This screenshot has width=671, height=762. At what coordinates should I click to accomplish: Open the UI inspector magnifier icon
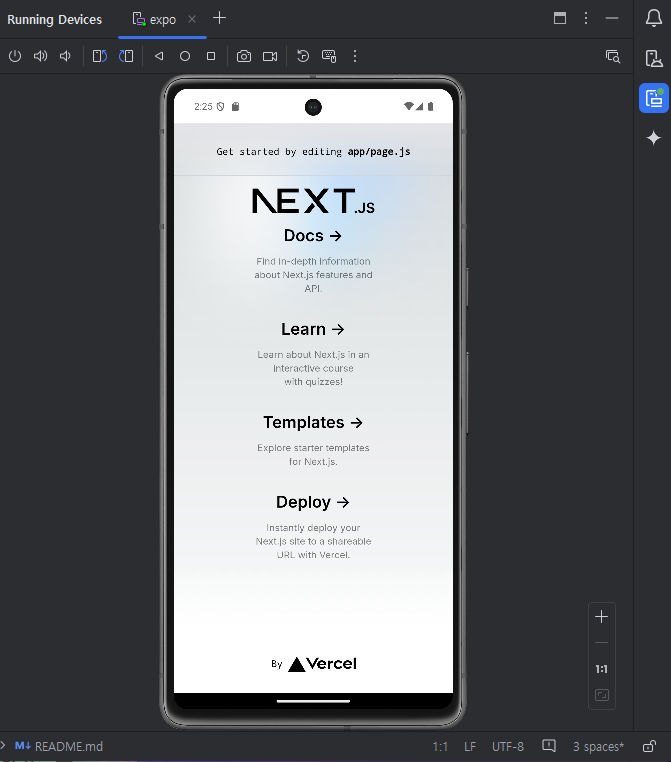pos(613,56)
